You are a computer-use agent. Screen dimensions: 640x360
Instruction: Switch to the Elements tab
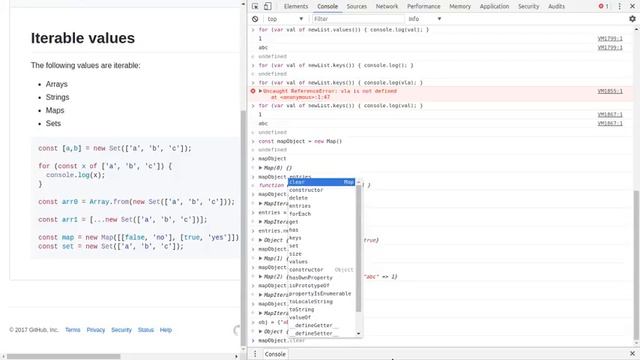point(296,7)
